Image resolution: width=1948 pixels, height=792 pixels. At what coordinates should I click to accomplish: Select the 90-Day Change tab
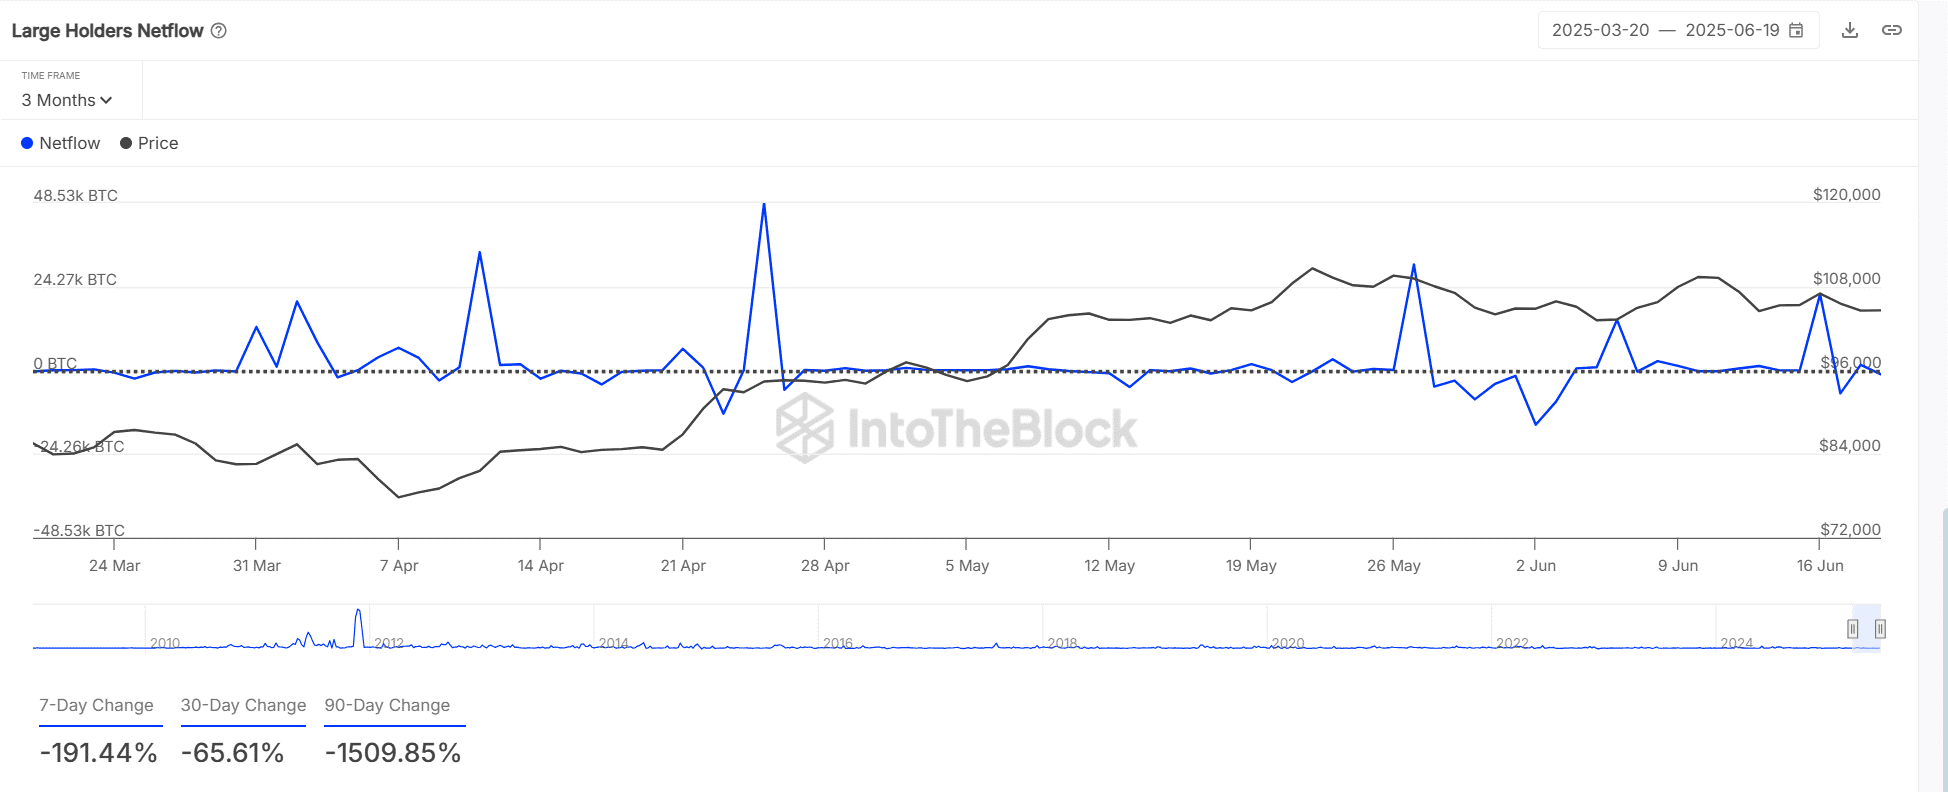click(x=387, y=706)
